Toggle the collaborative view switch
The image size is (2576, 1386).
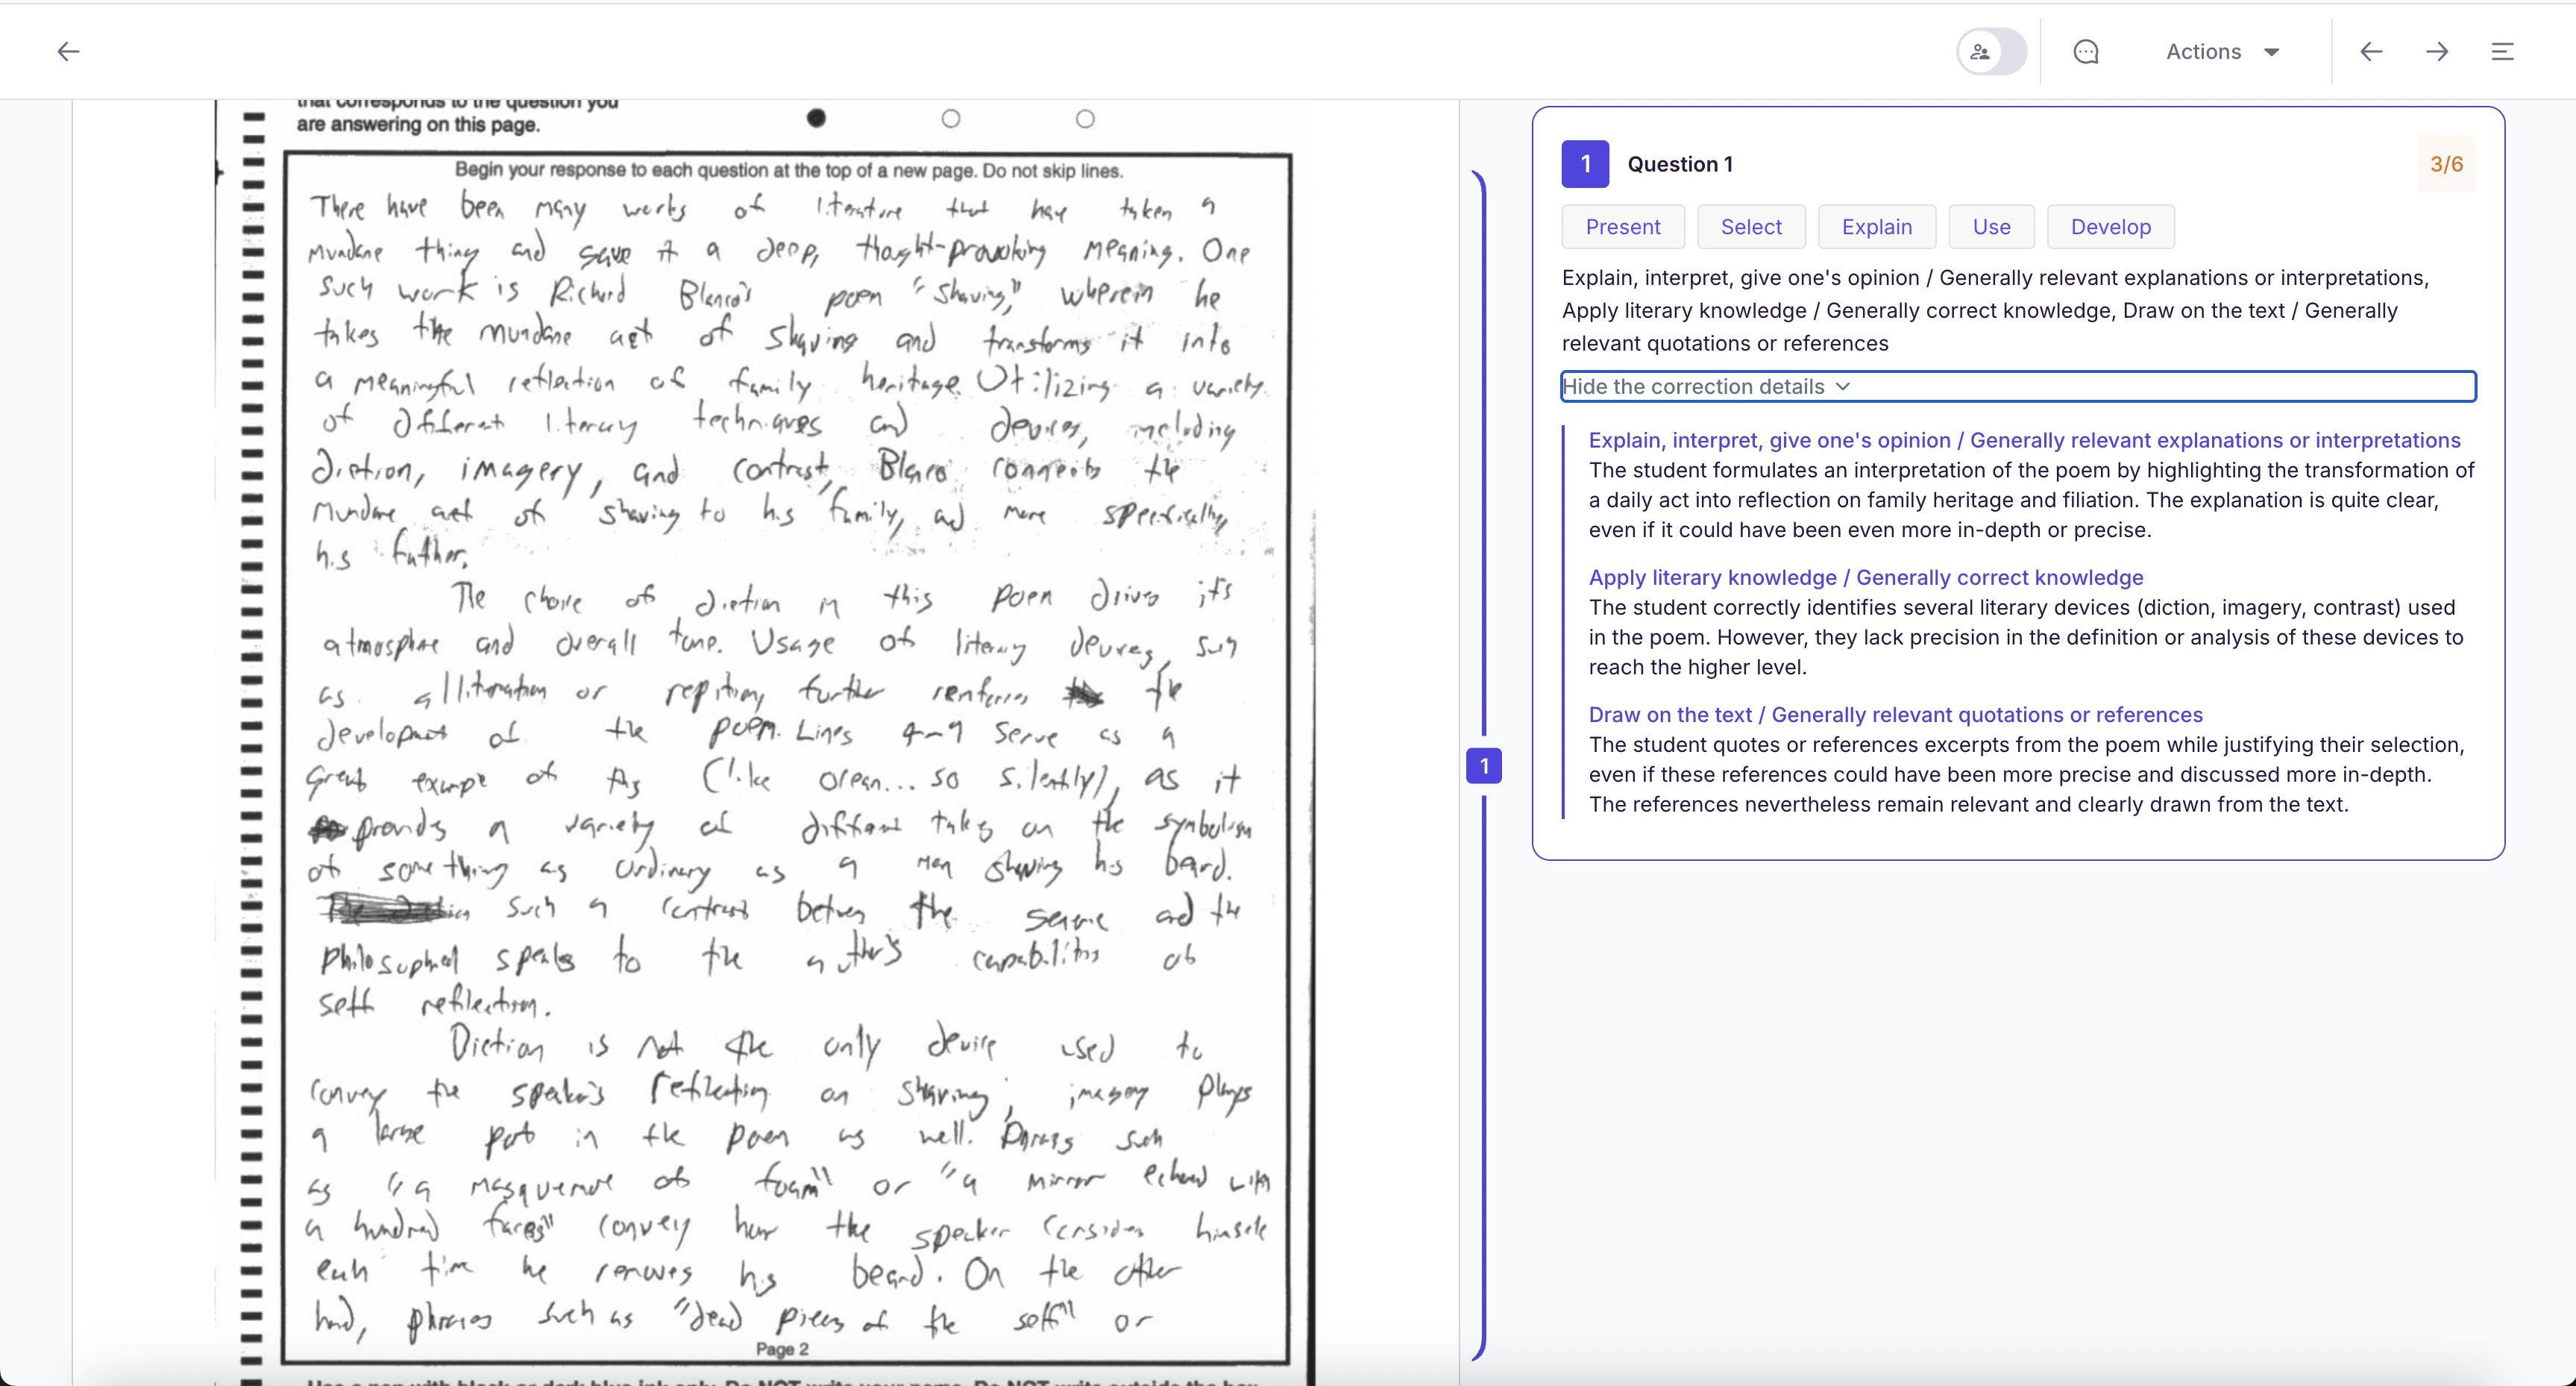1990,52
